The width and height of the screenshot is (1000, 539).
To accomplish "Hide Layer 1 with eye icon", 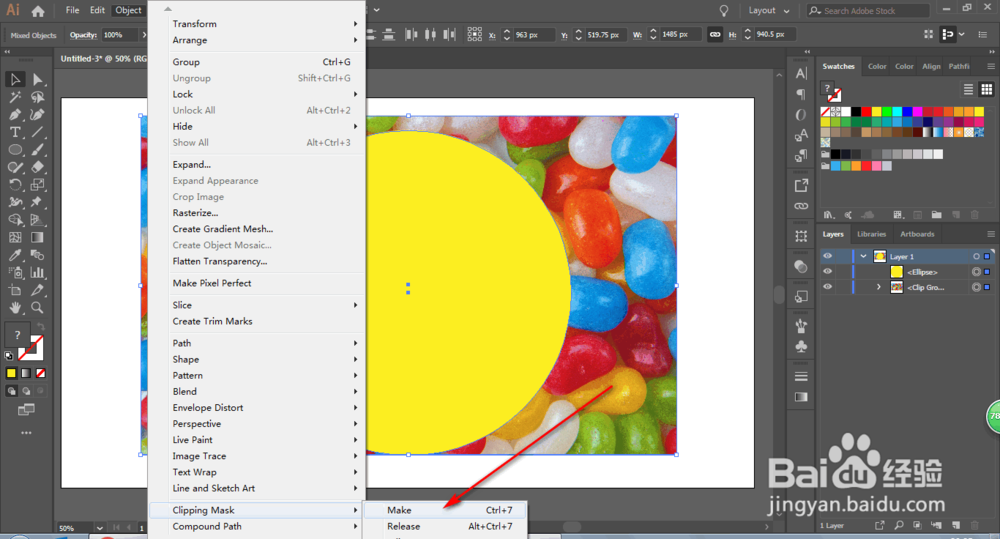I will click(x=827, y=256).
